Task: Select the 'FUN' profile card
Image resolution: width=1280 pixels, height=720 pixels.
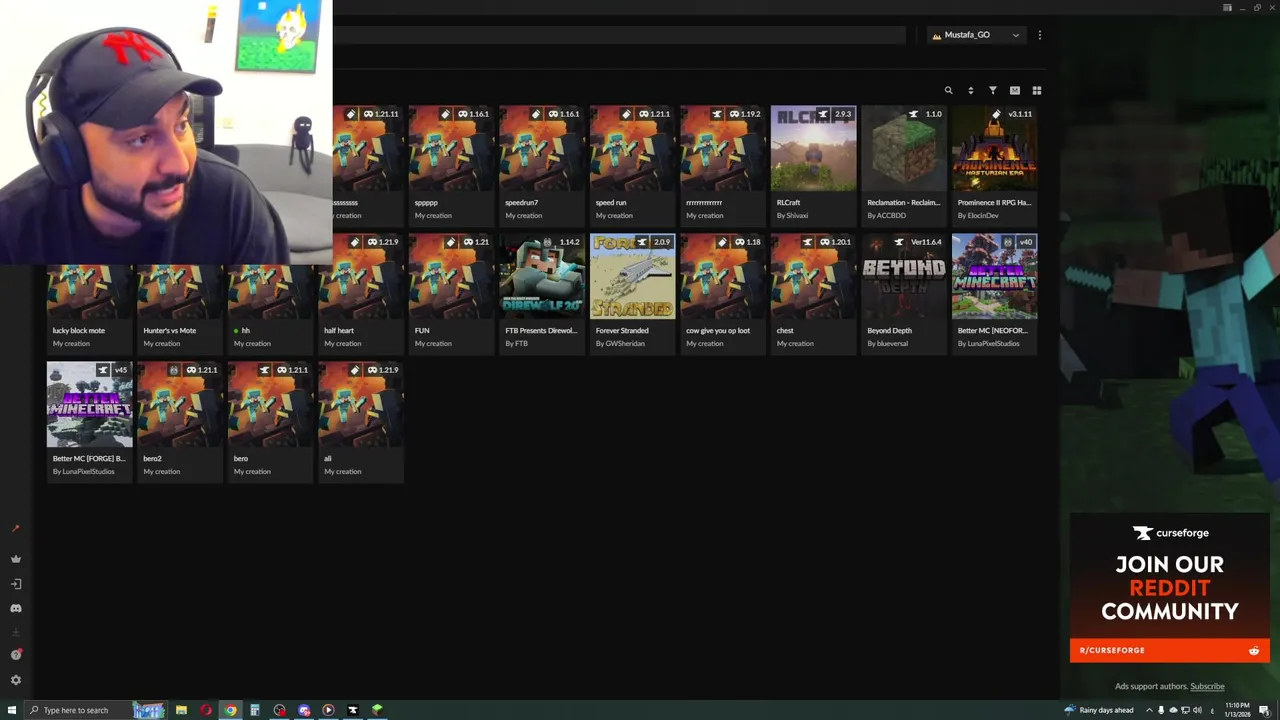Action: coord(451,293)
